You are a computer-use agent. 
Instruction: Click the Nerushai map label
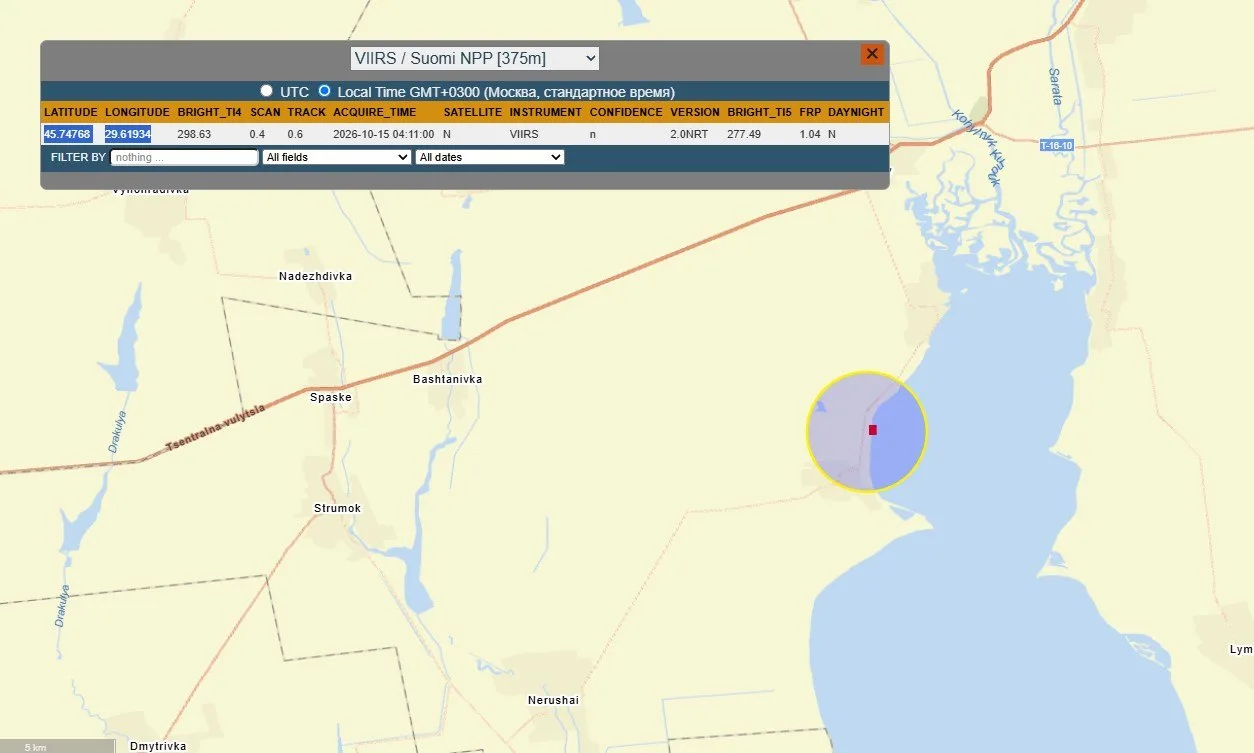[554, 700]
